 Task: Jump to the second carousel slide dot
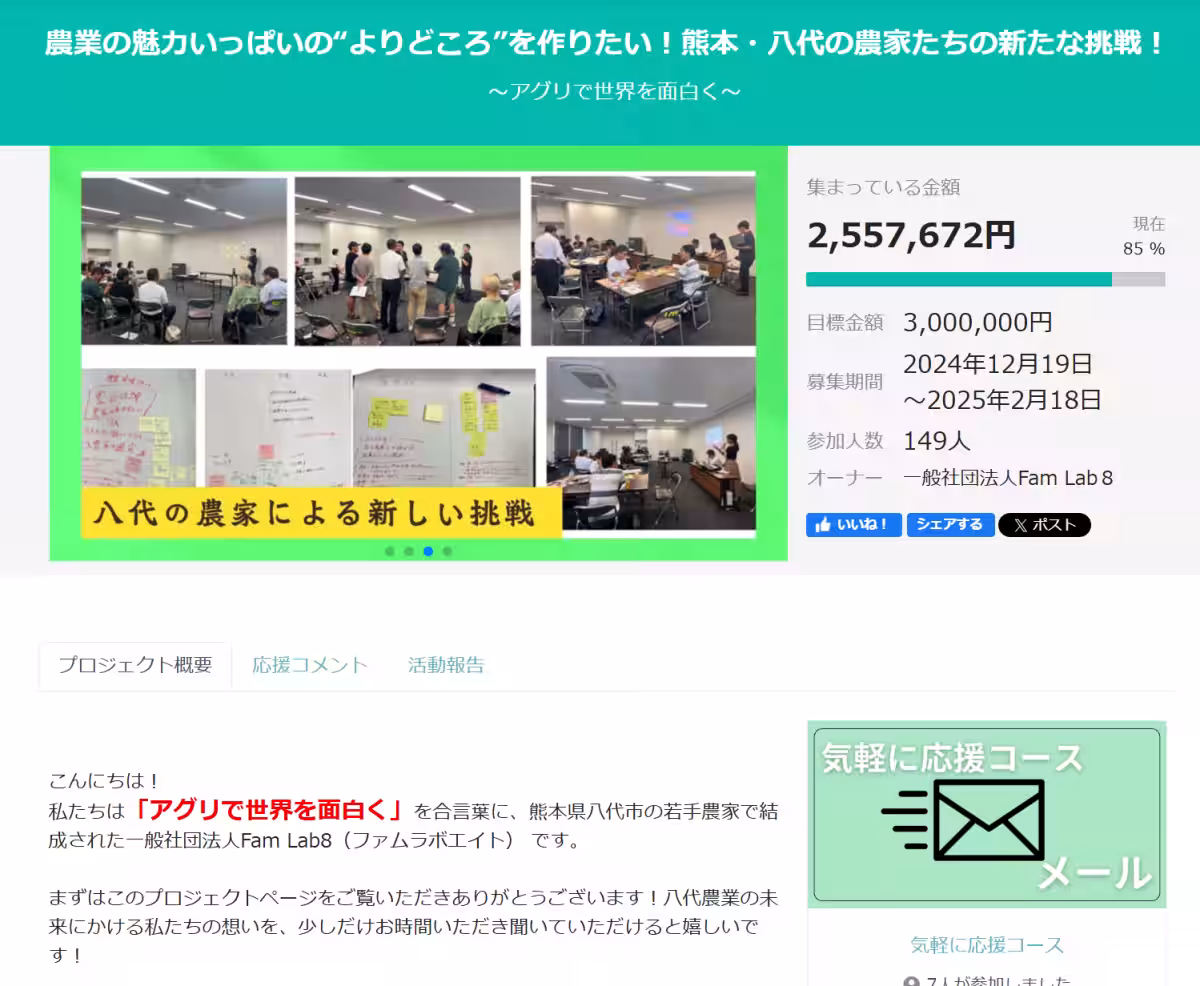(409, 551)
